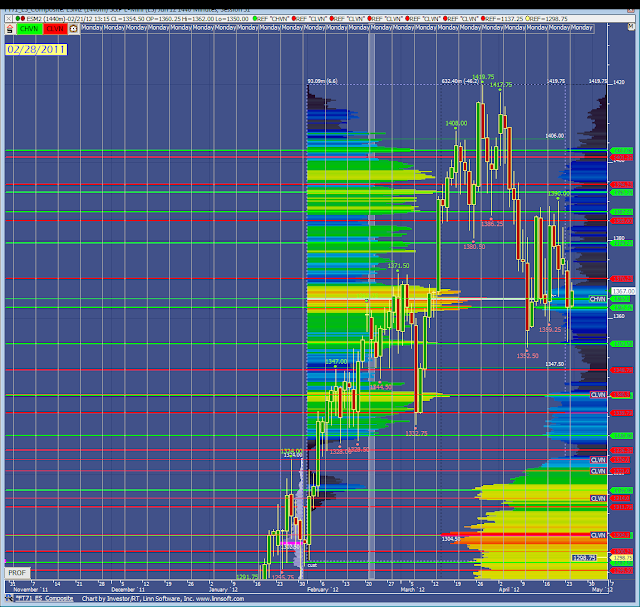Click the 93.09m volume label

[322, 81]
